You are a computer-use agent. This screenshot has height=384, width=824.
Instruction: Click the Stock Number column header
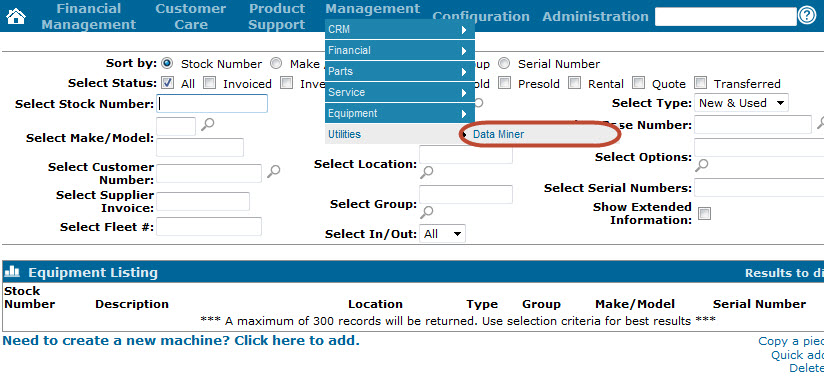(29, 297)
